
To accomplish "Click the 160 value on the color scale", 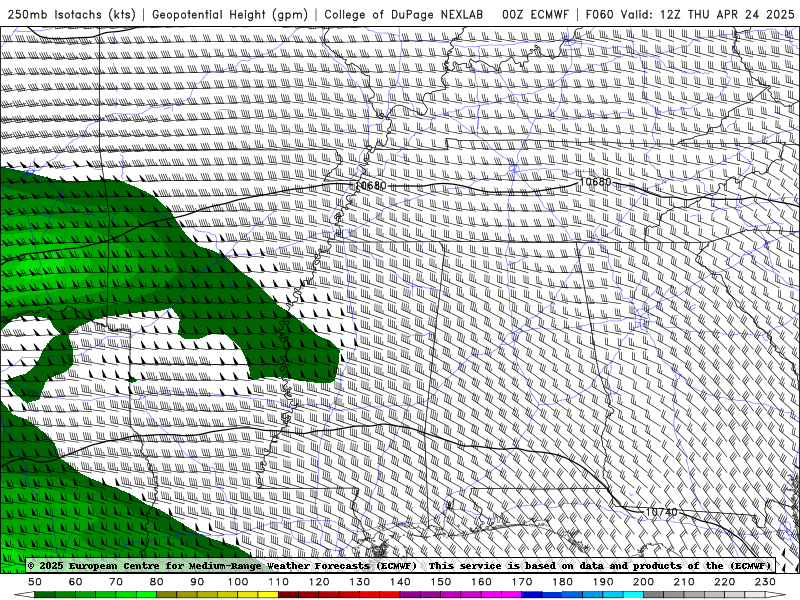I will [x=481, y=582].
